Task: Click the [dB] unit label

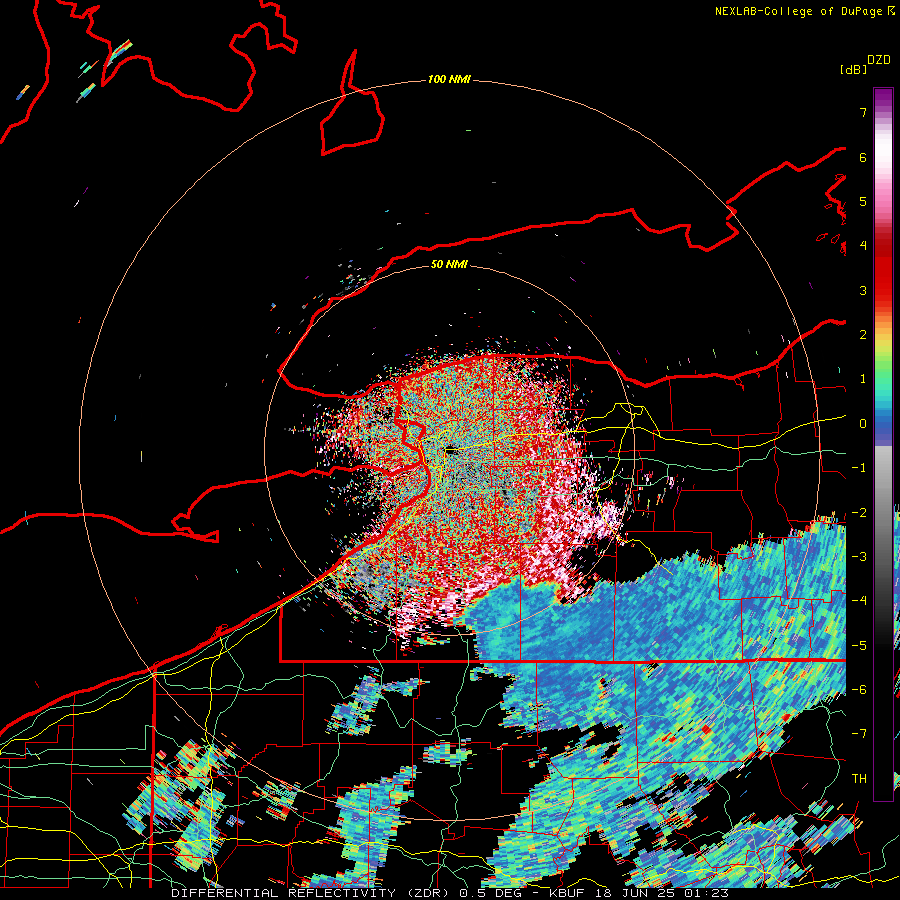Action: pos(854,69)
